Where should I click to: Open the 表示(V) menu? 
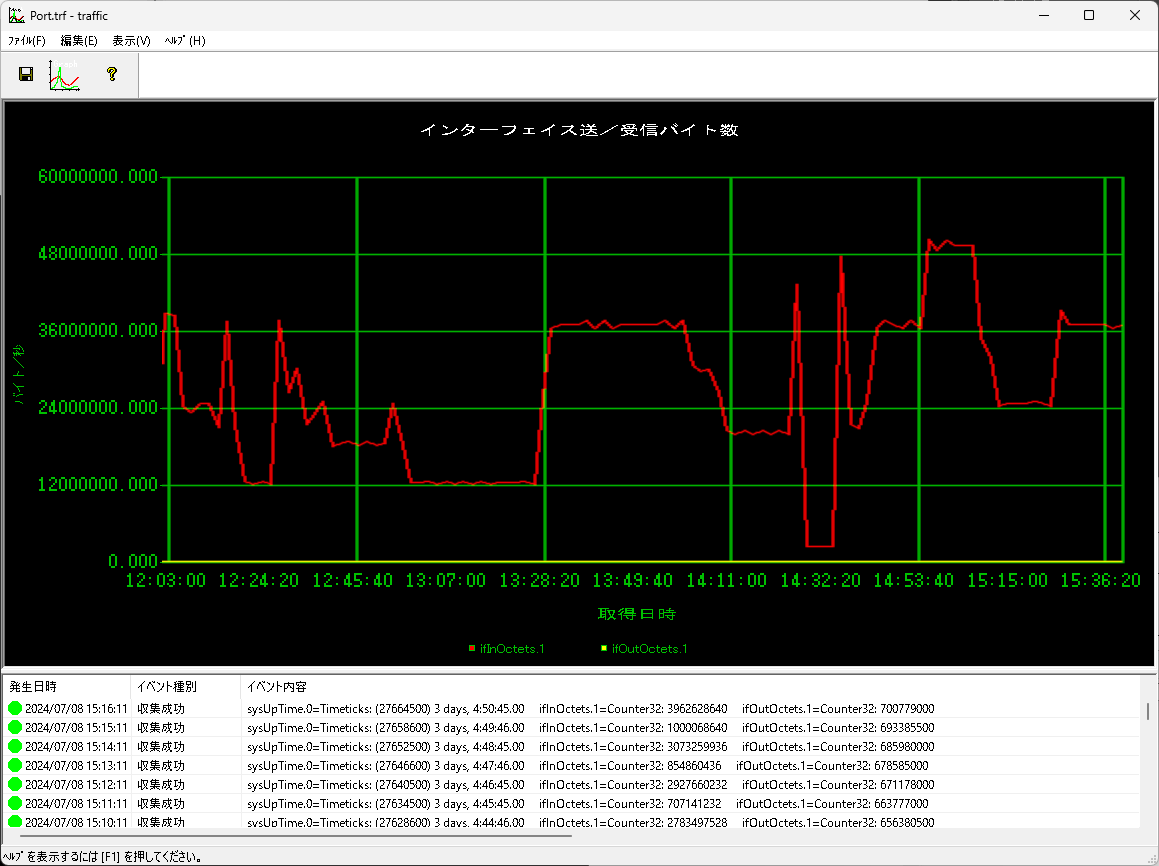click(x=131, y=41)
